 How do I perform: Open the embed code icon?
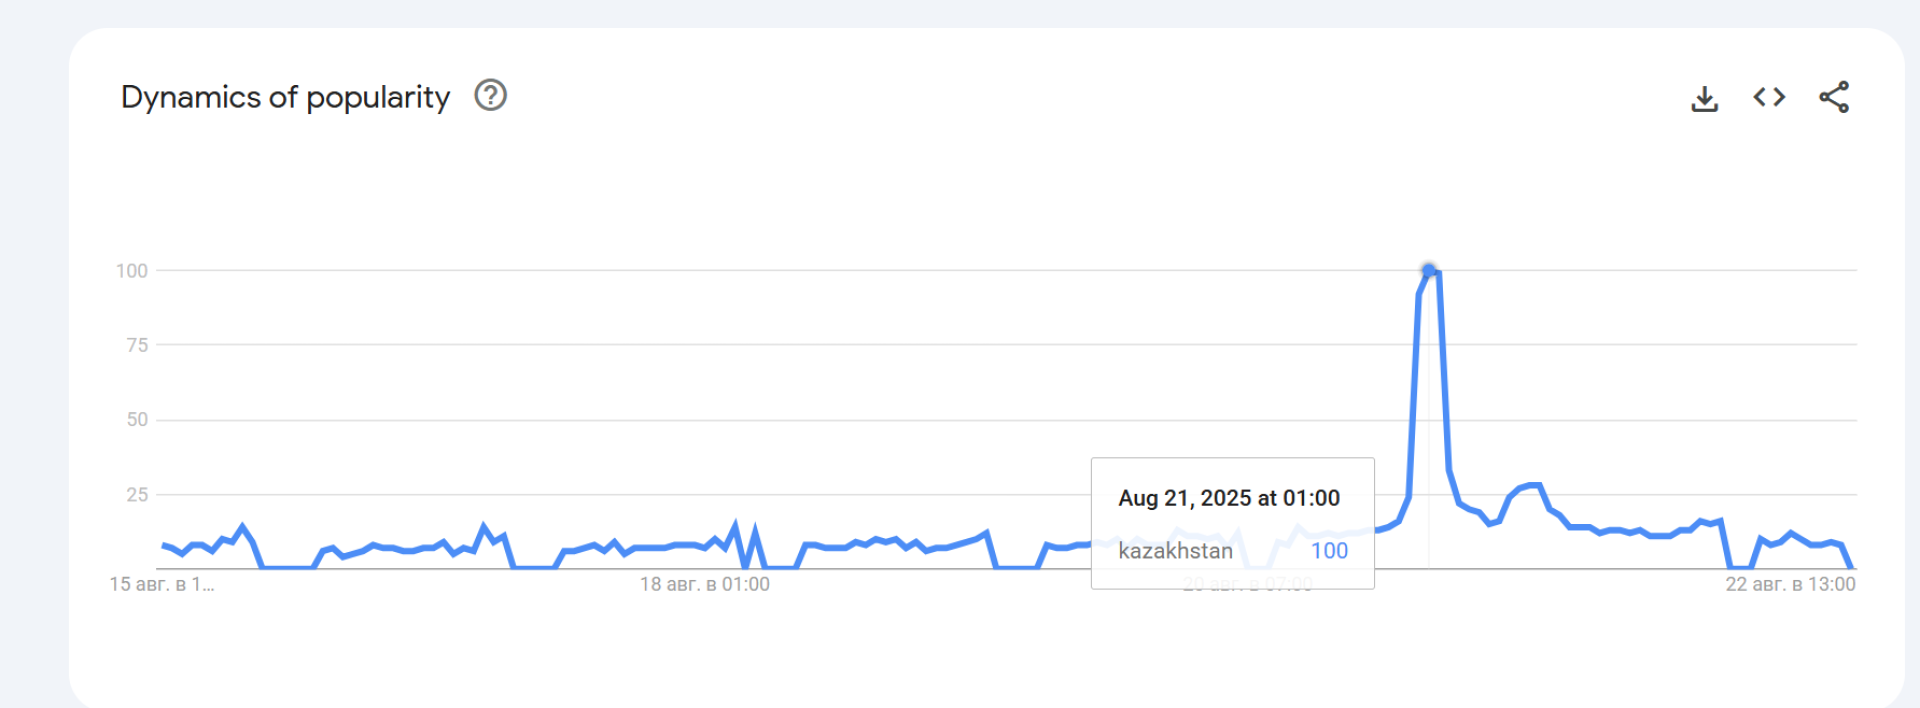(1769, 97)
